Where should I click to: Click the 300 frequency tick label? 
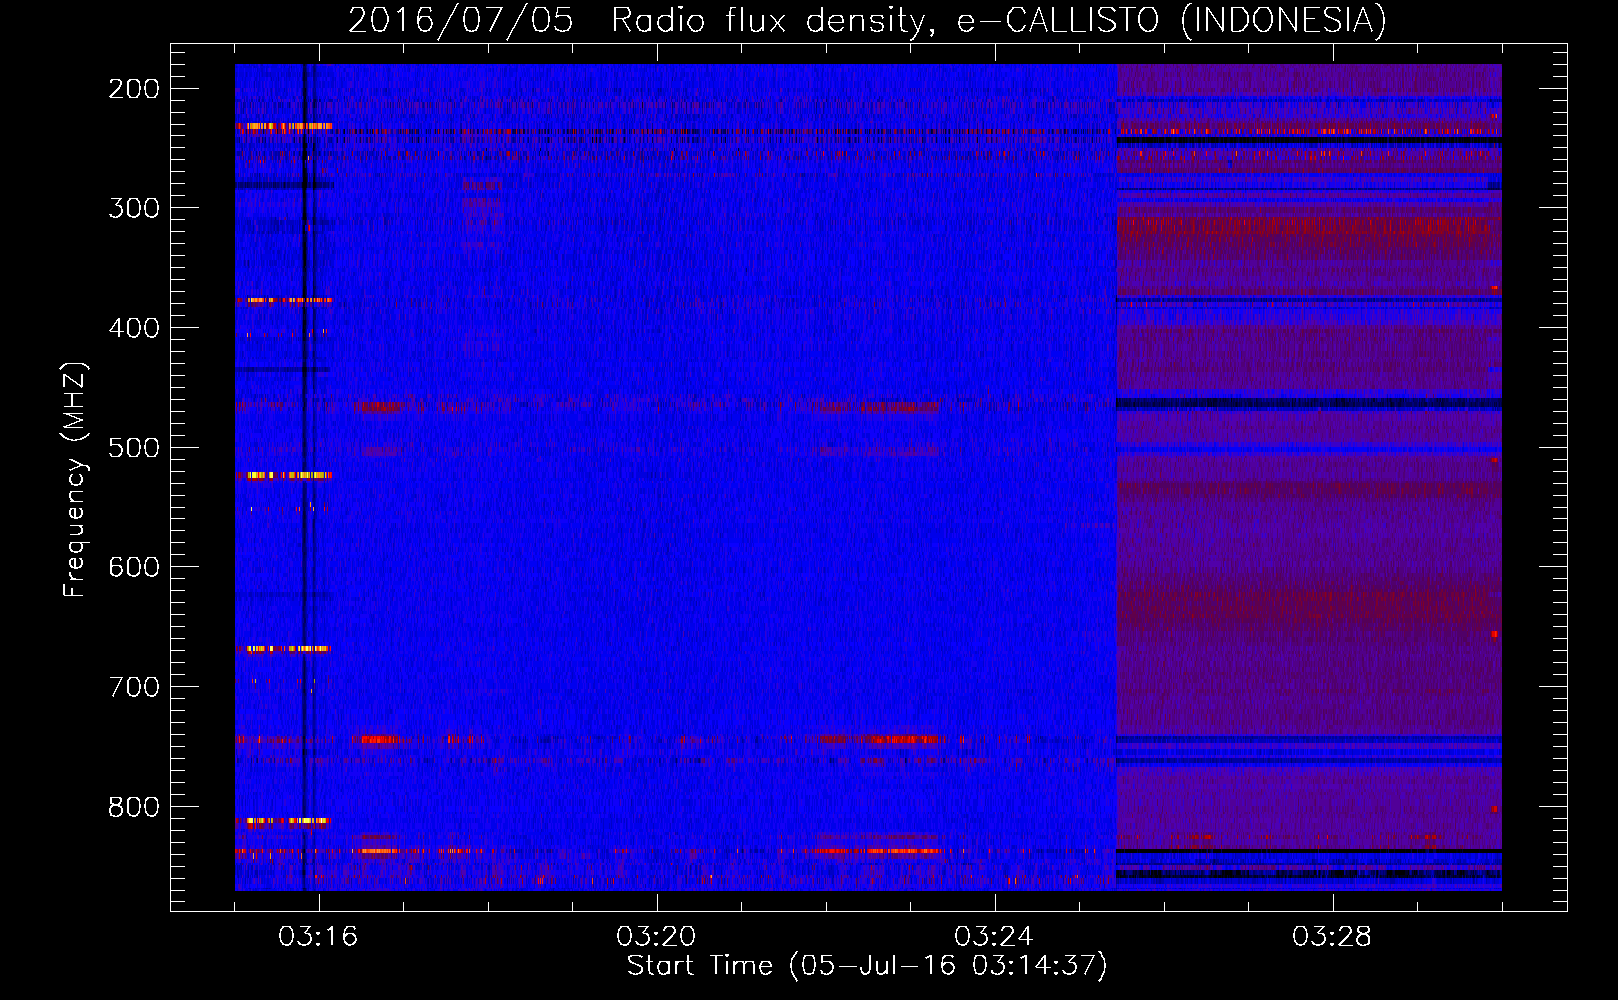pyautogui.click(x=134, y=208)
